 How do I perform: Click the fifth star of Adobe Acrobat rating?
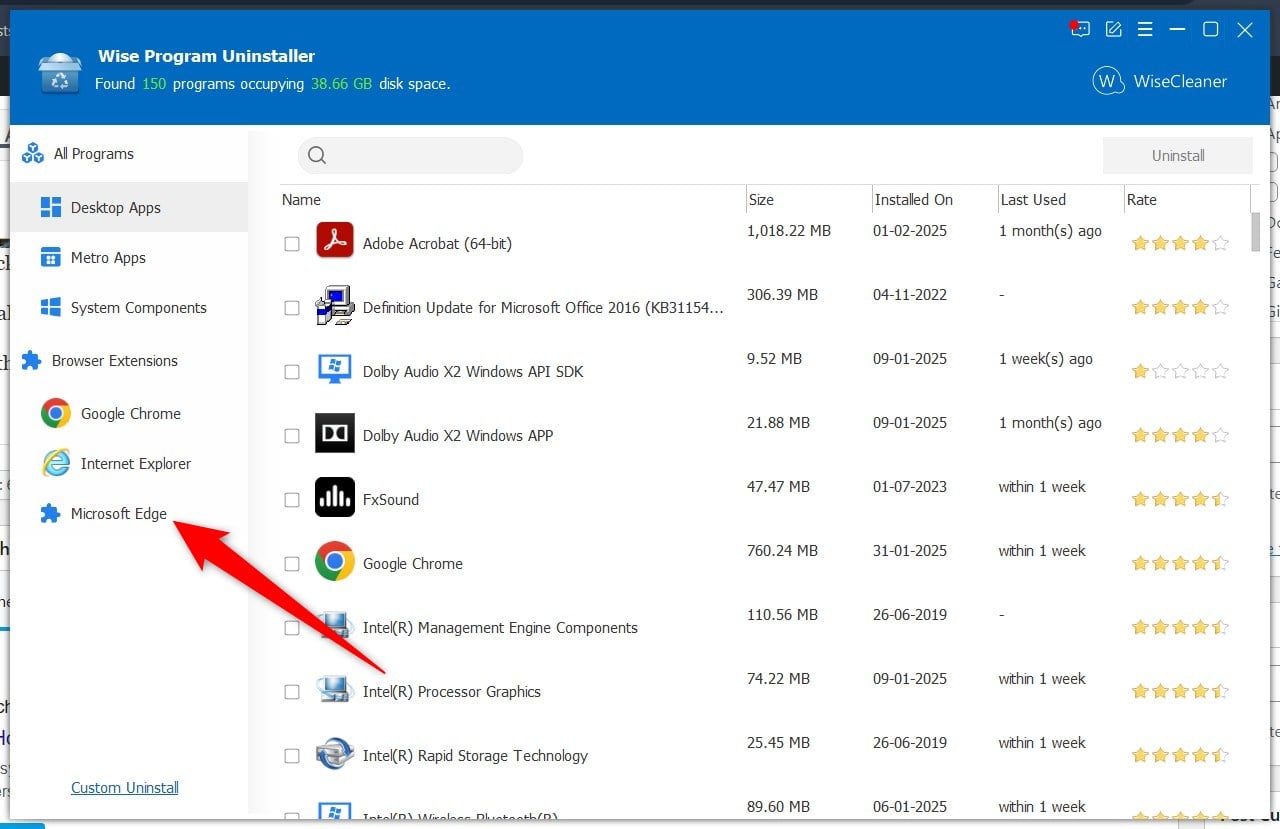tap(1220, 243)
